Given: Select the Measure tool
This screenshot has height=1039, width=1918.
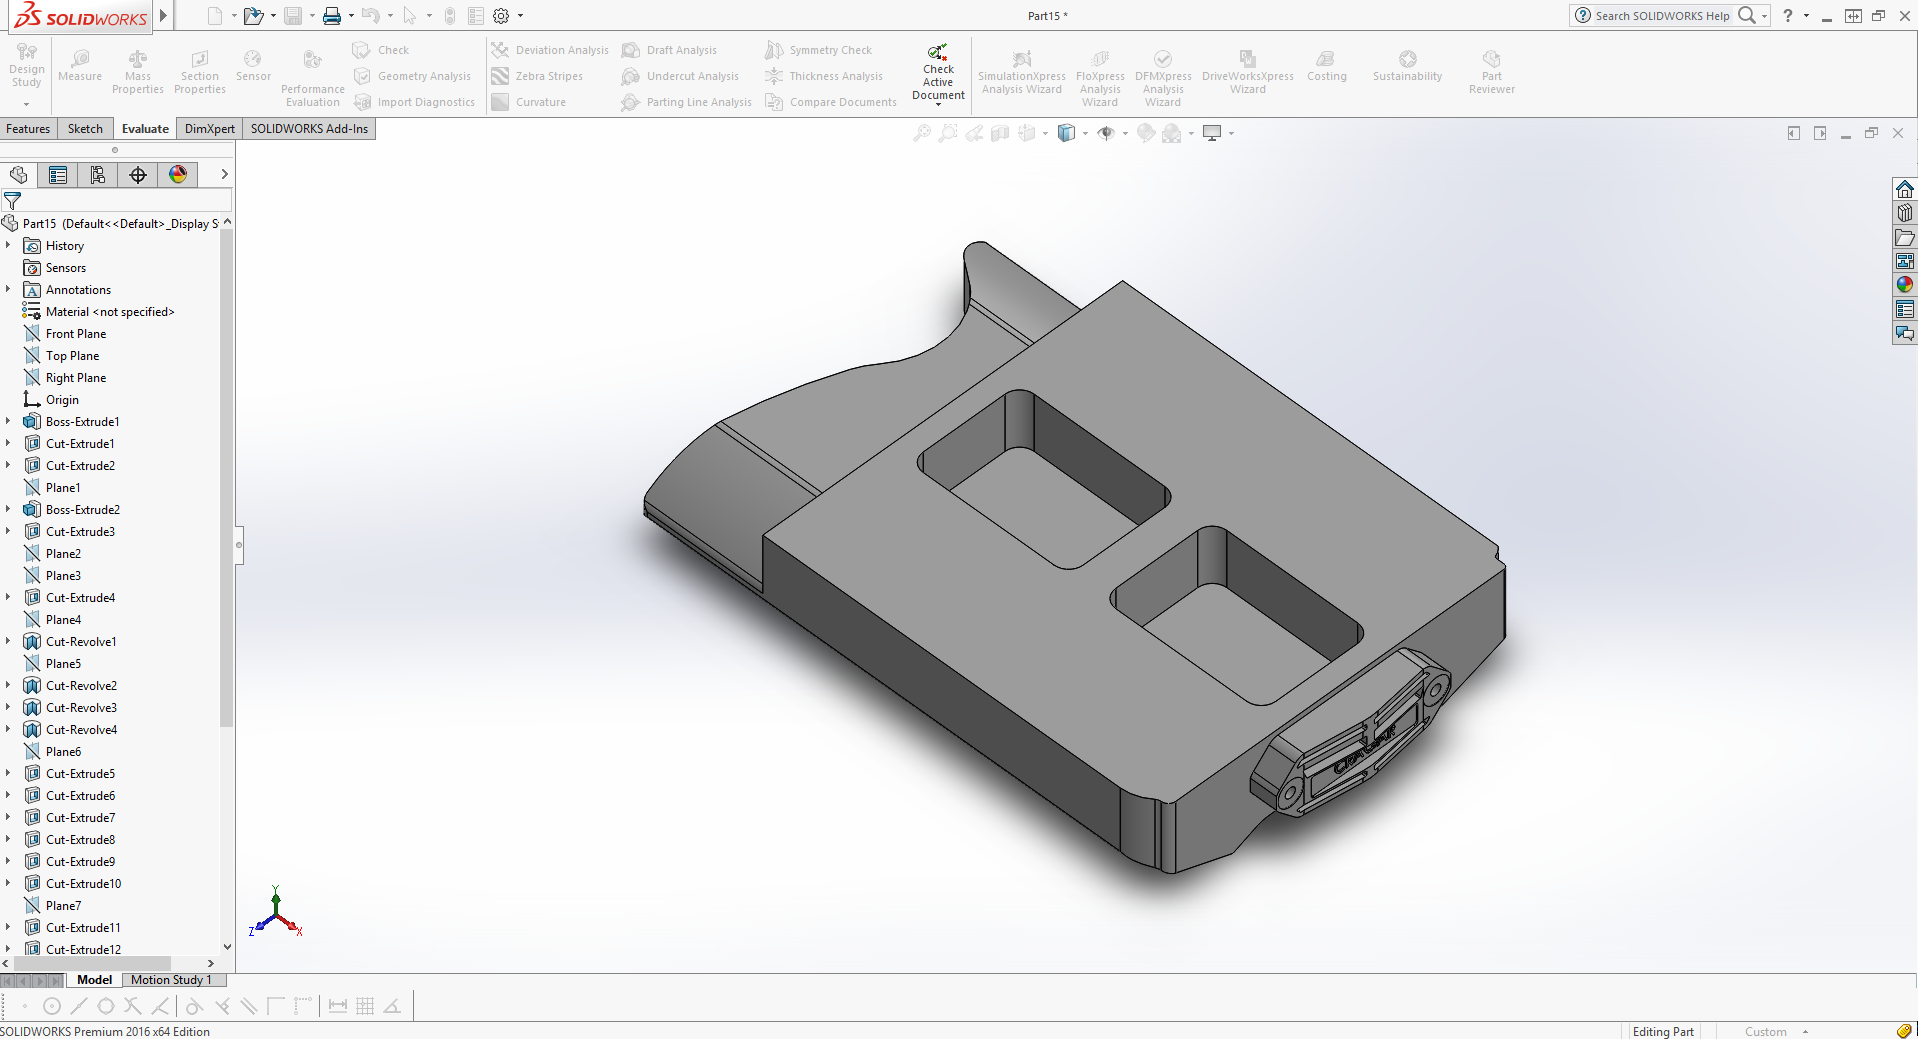Looking at the screenshot, I should point(80,66).
